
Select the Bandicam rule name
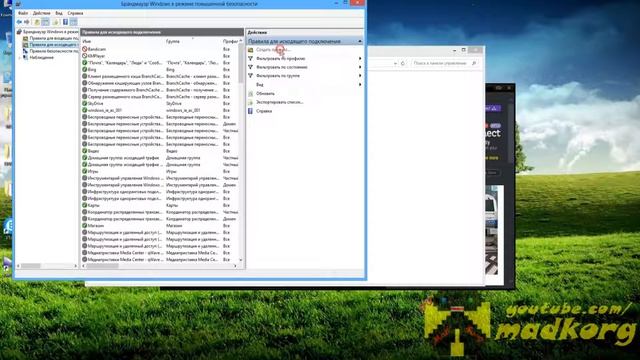pos(97,49)
